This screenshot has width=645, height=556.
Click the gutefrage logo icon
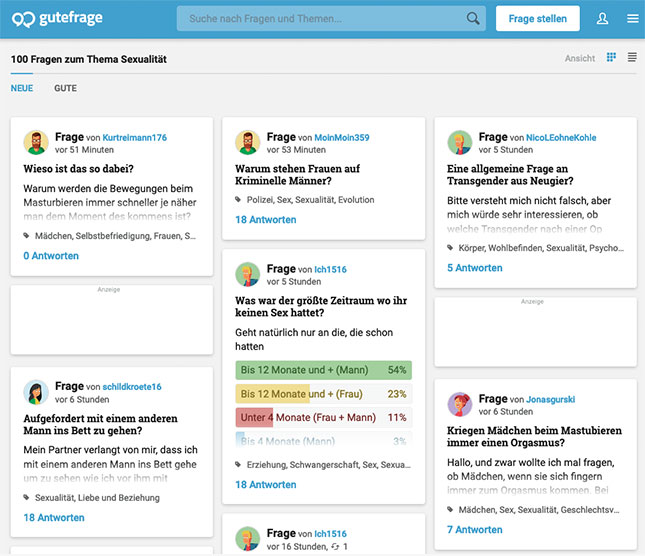(22, 19)
